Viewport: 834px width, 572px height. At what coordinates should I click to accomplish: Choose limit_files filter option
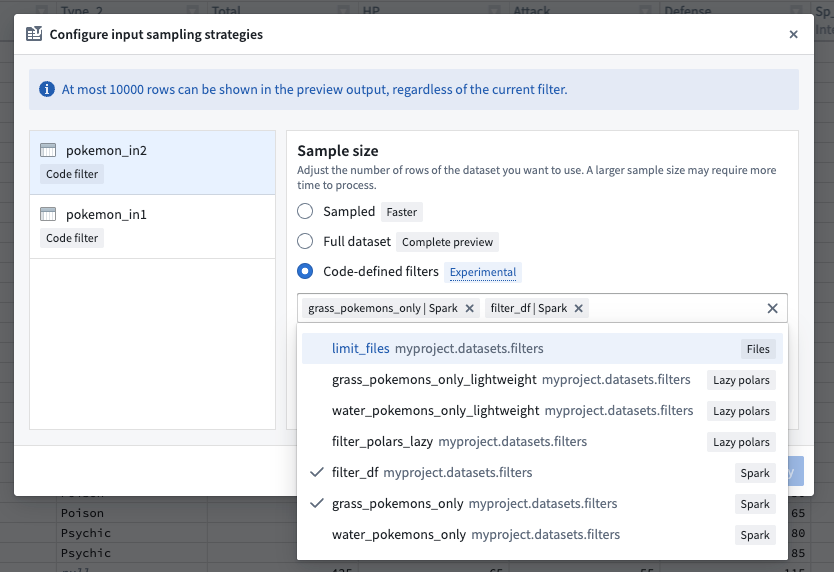coord(542,349)
